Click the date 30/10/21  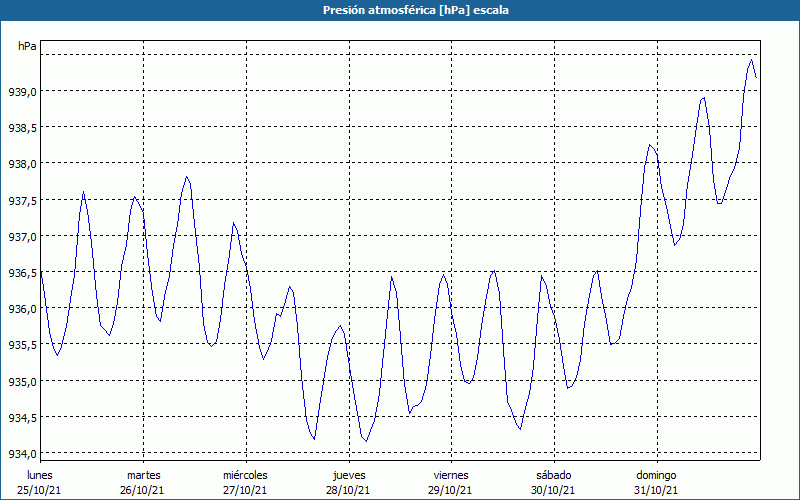[553, 490]
